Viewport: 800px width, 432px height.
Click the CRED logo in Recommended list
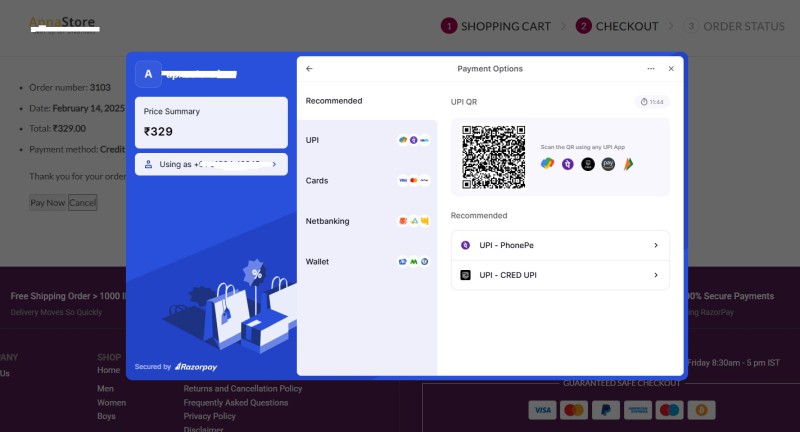click(x=465, y=275)
